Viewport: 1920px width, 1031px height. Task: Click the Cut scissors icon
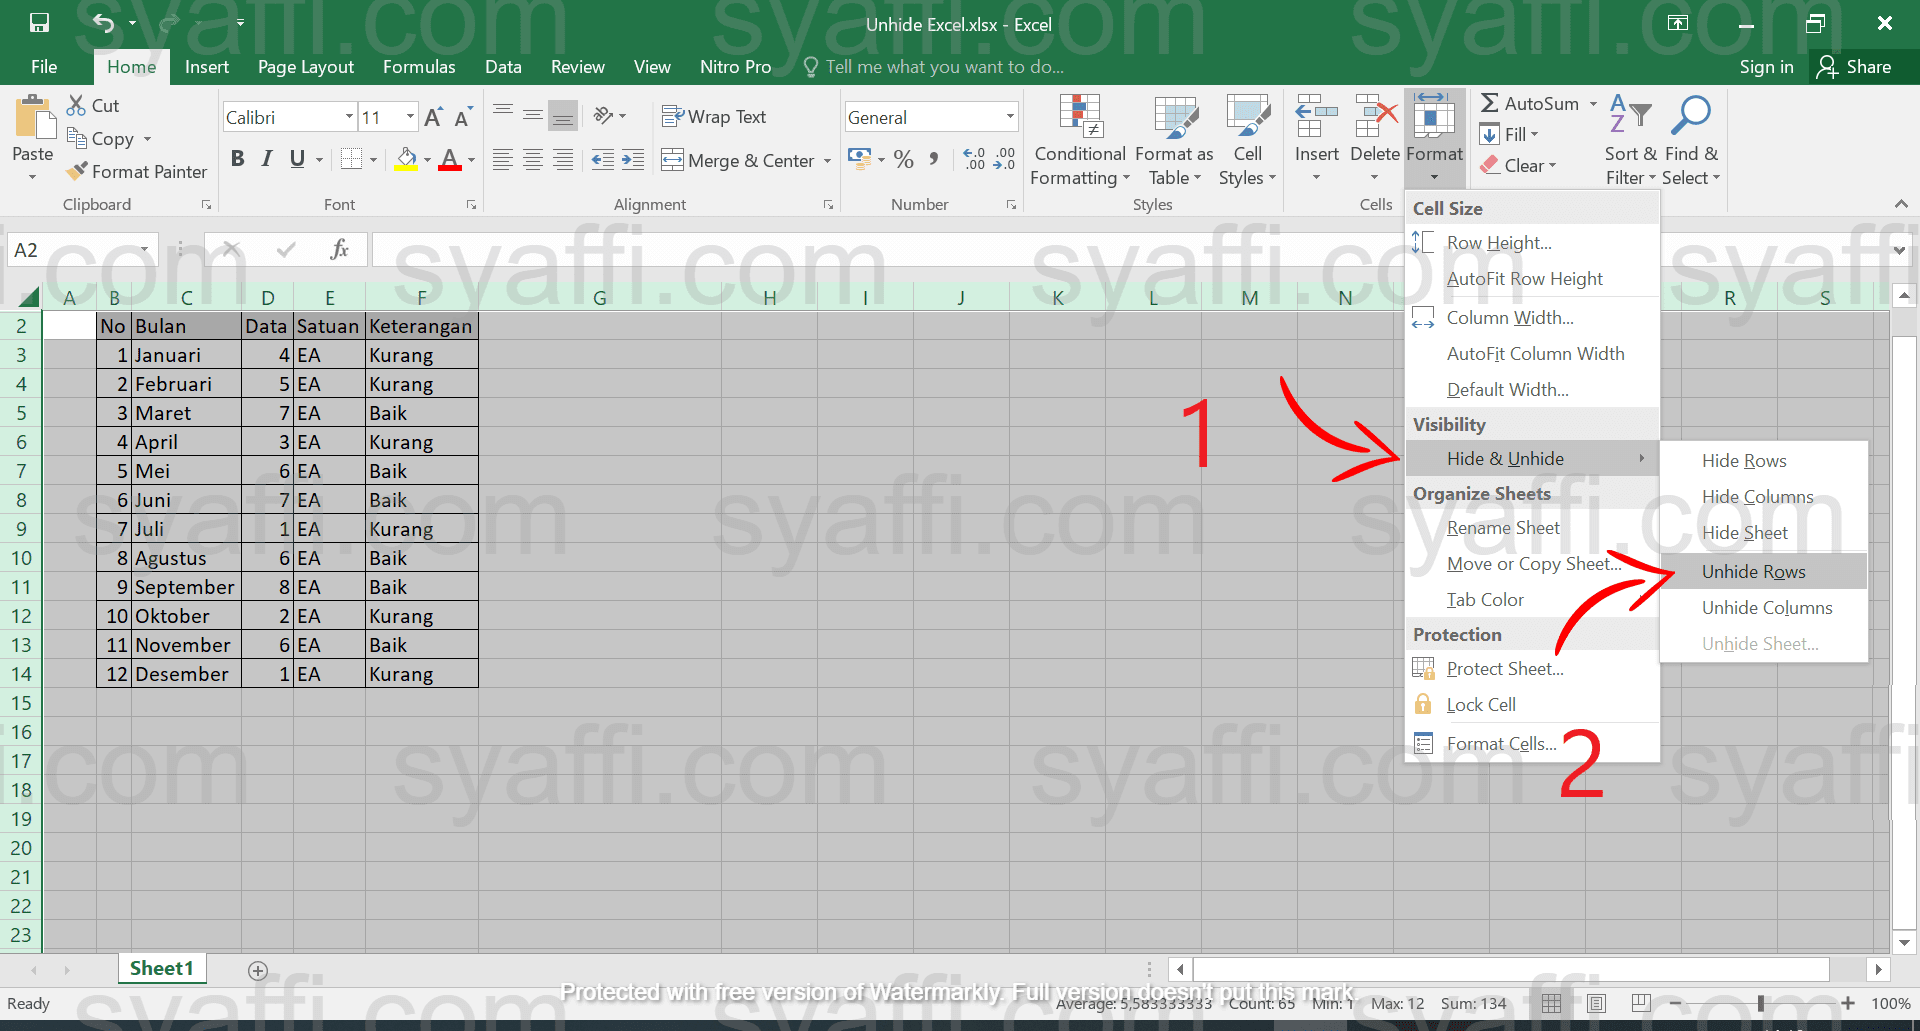76,105
